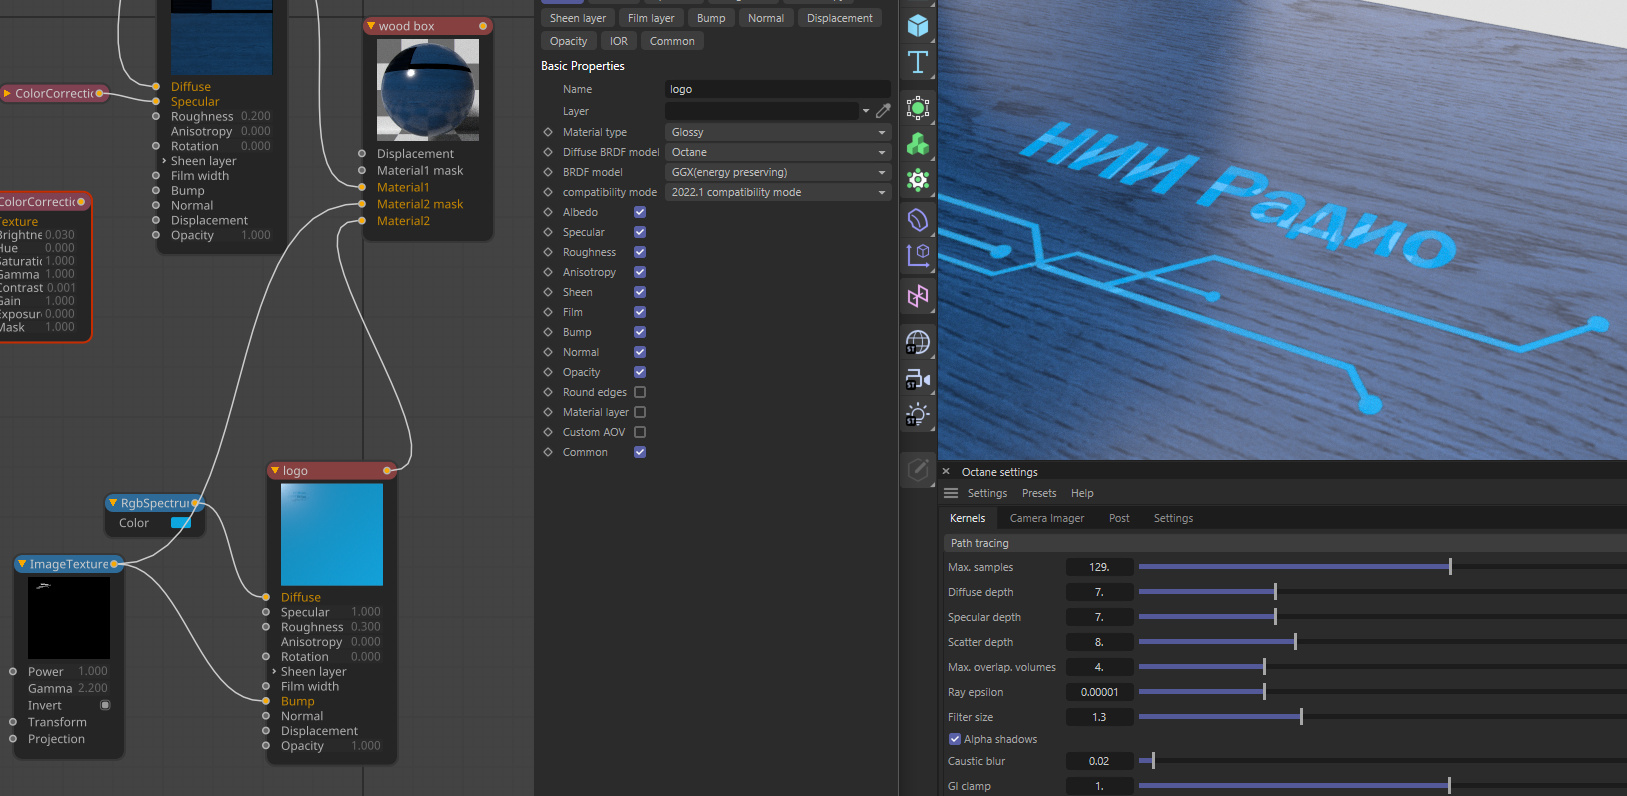Open the Opacity section button
Viewport: 1627px width, 796px height.
click(569, 41)
